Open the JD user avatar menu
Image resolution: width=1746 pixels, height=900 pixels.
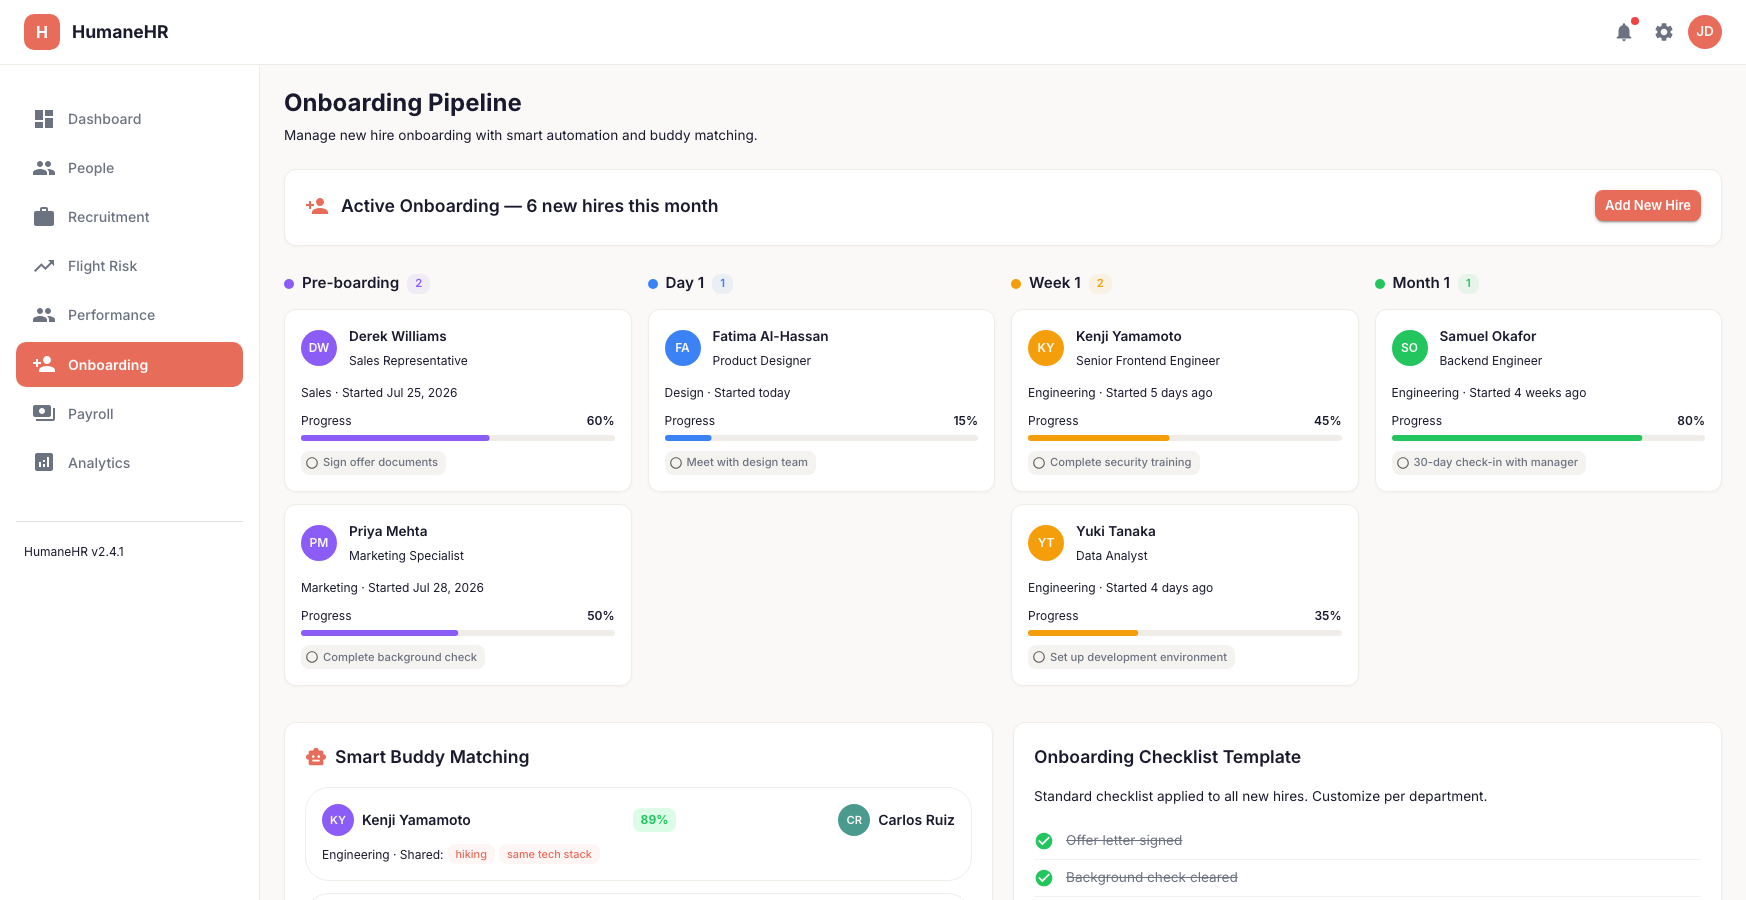coord(1705,32)
